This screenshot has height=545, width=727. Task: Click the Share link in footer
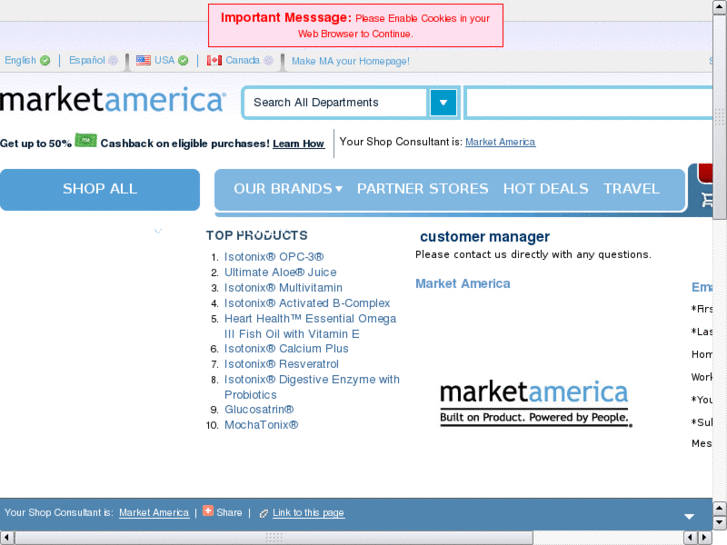(x=229, y=513)
